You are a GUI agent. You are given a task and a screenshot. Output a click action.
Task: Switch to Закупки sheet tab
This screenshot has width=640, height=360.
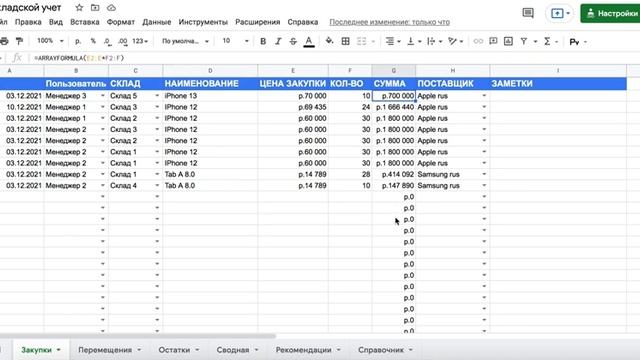click(41, 350)
